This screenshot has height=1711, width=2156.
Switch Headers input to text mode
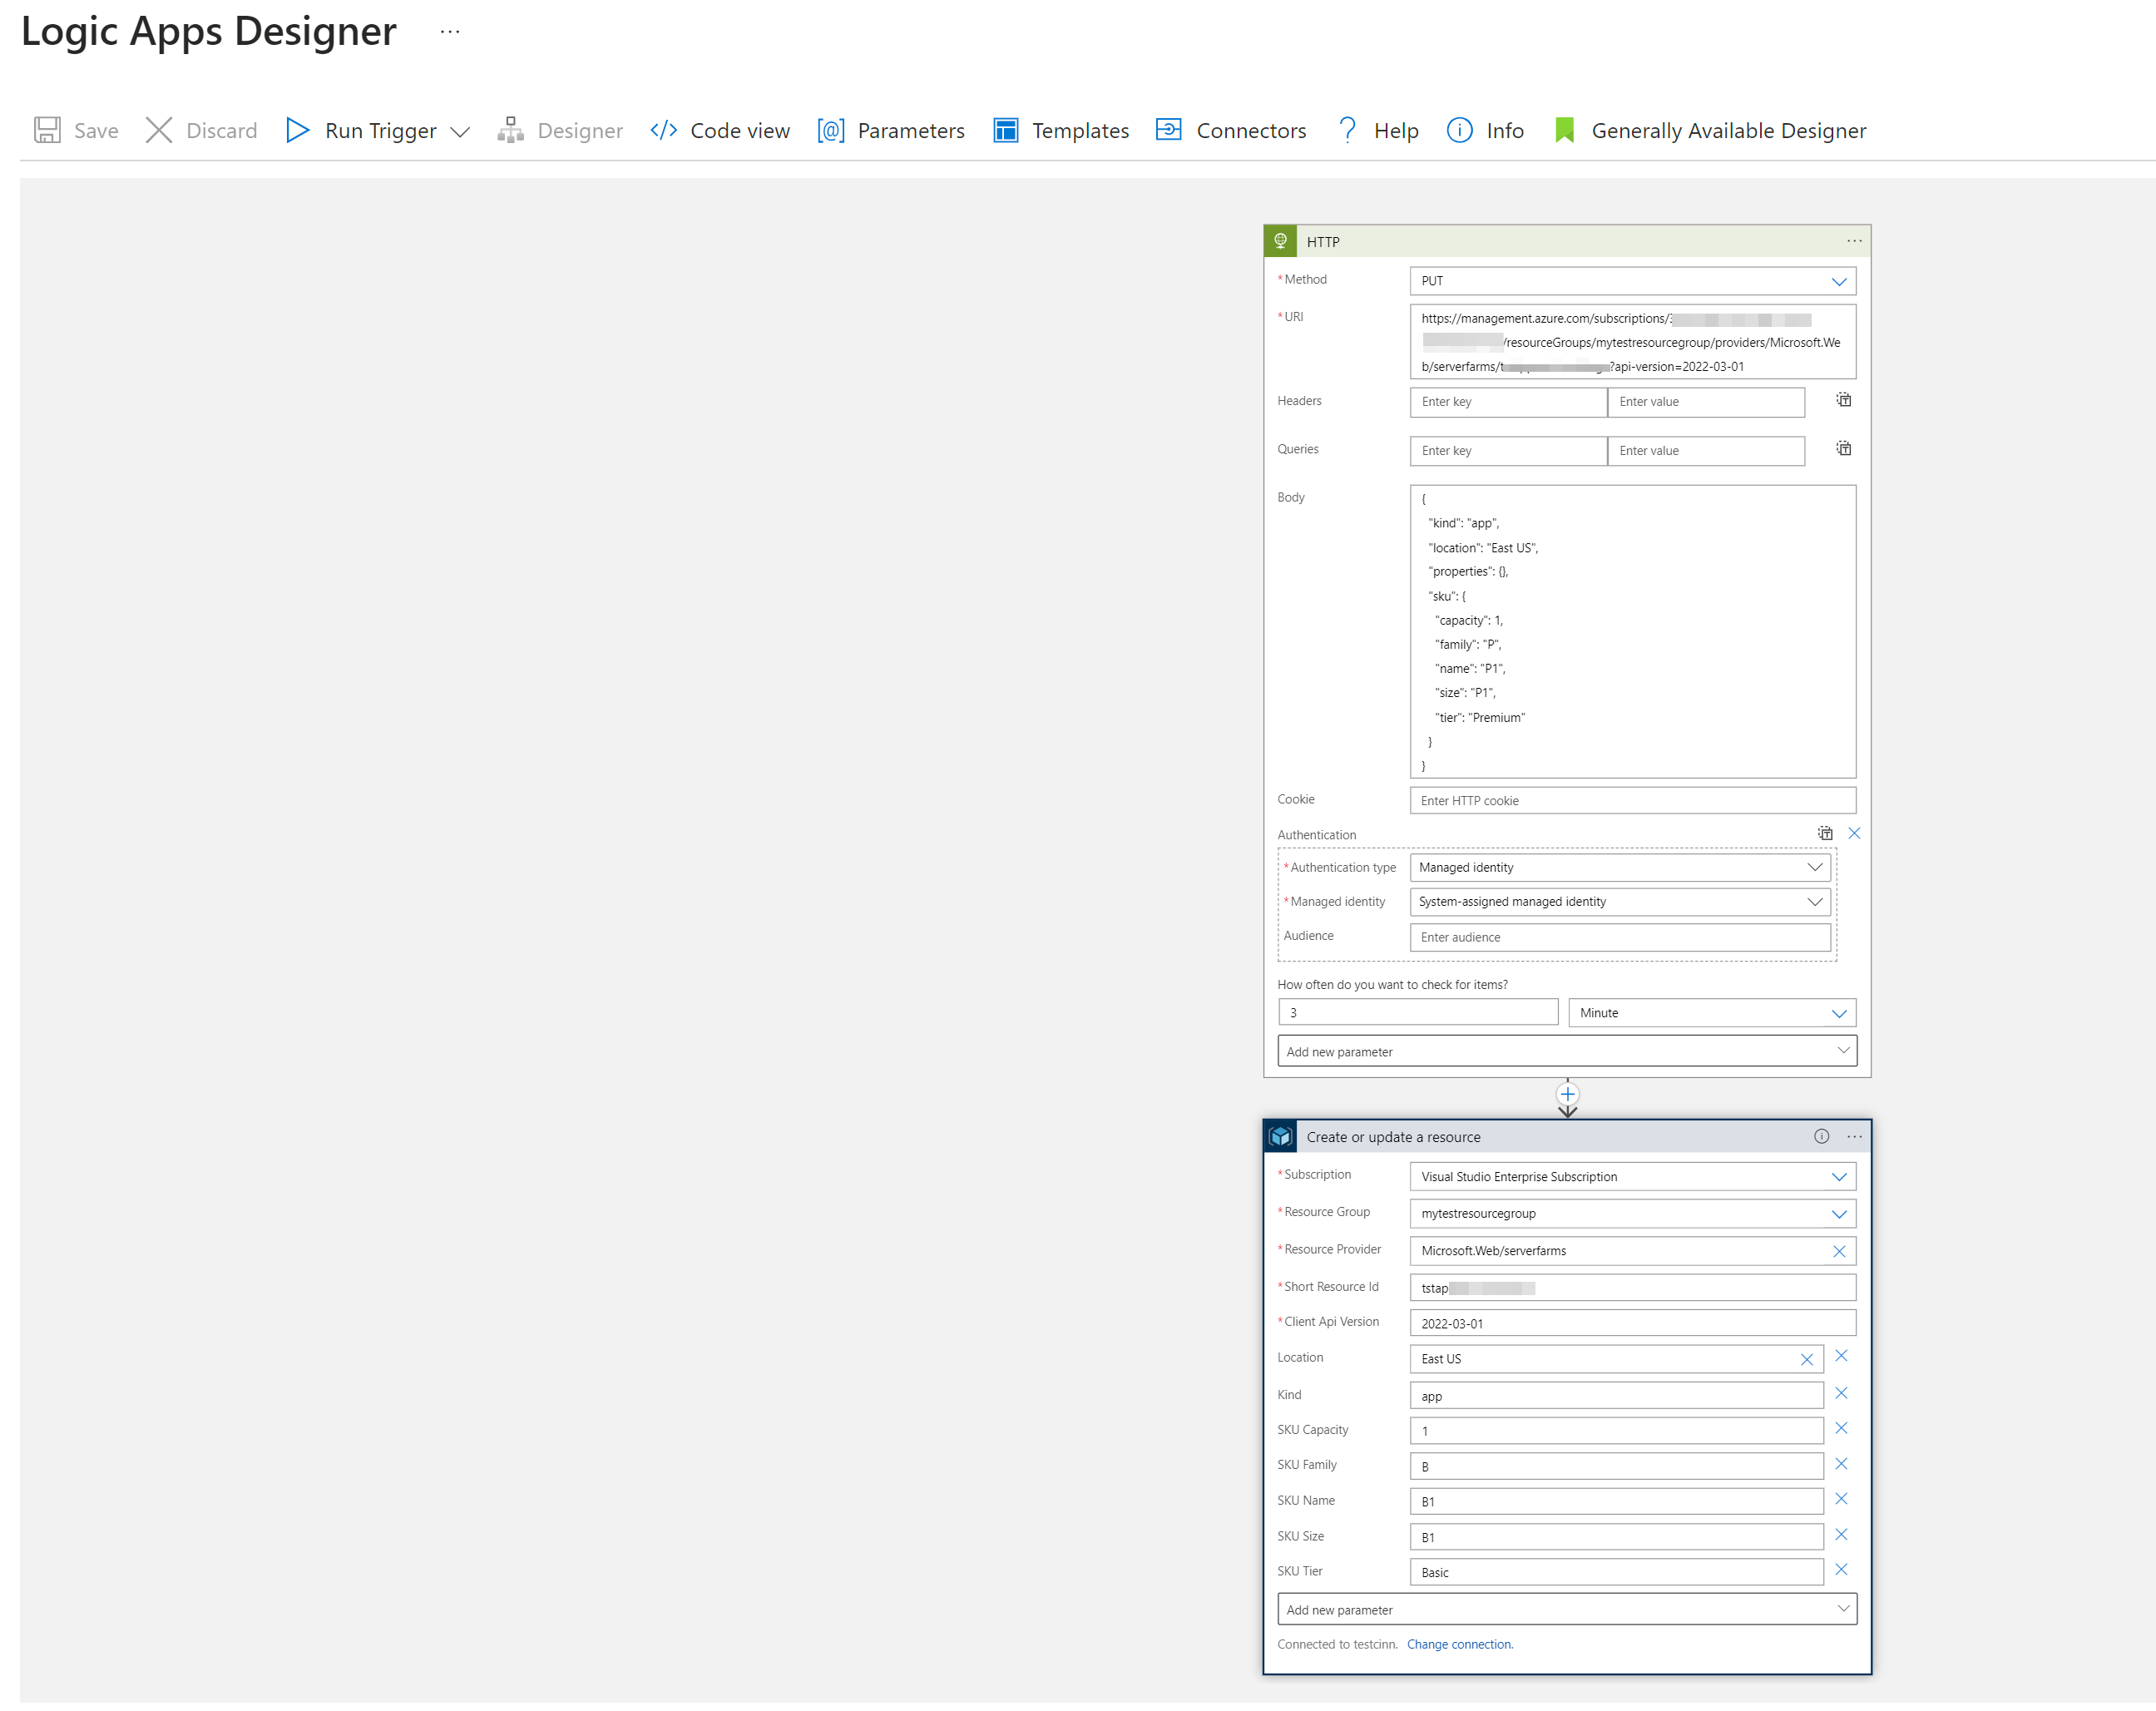point(1843,400)
